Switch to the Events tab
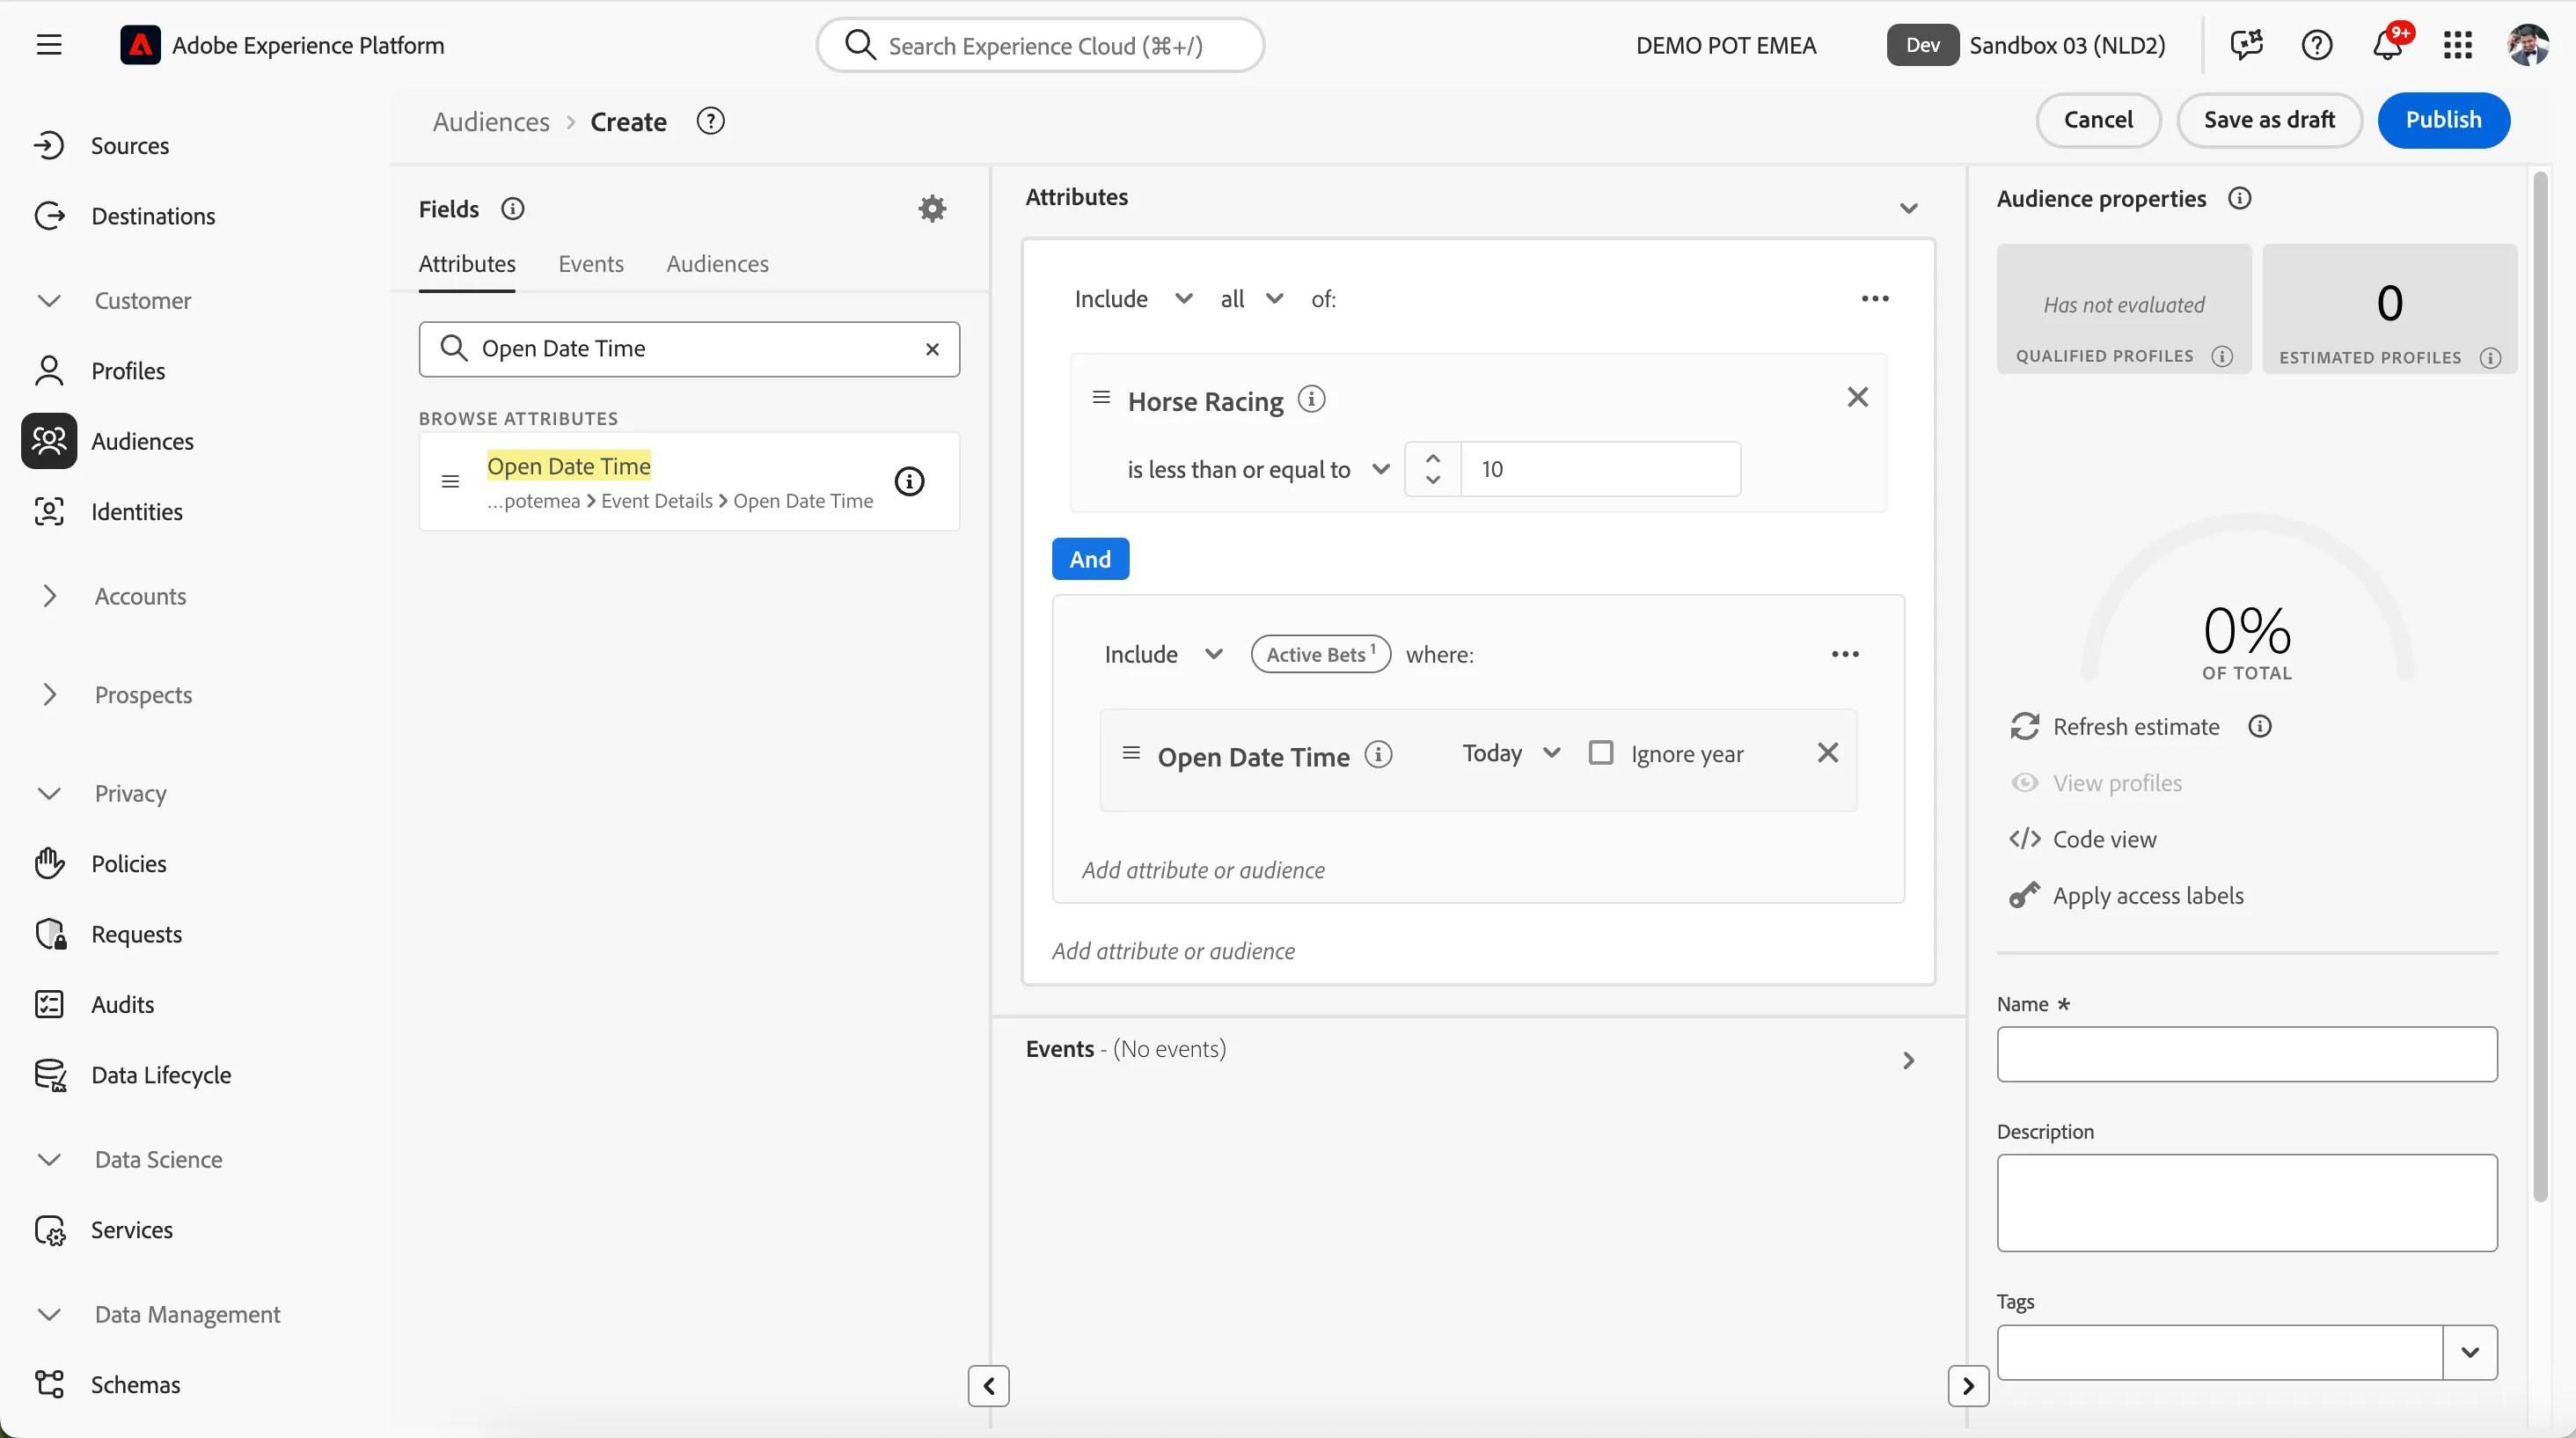This screenshot has width=2576, height=1438. (x=591, y=264)
